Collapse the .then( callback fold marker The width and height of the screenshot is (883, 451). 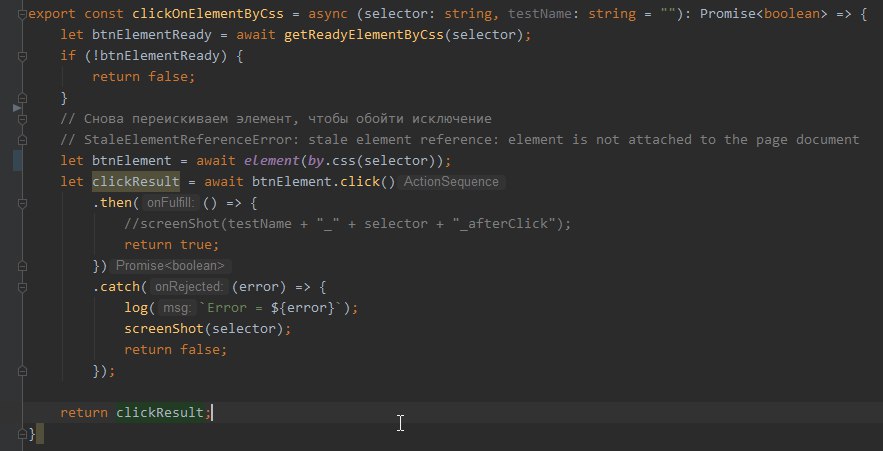(x=23, y=203)
